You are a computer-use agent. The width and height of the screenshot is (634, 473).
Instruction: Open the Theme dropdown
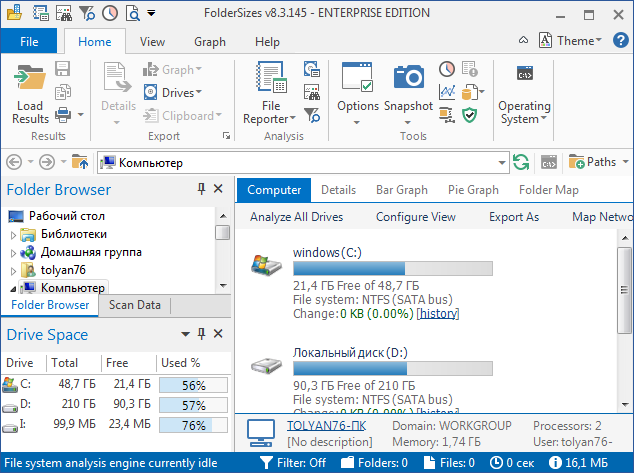(x=571, y=40)
